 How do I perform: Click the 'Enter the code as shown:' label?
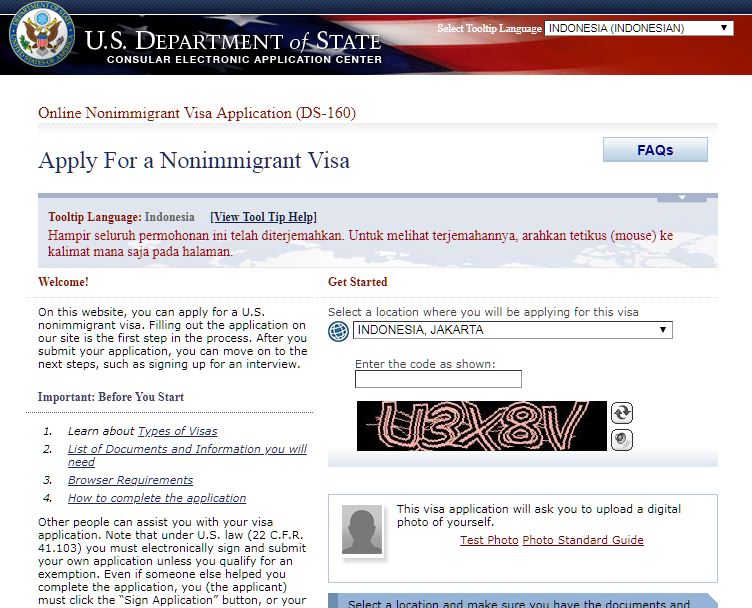[425, 364]
